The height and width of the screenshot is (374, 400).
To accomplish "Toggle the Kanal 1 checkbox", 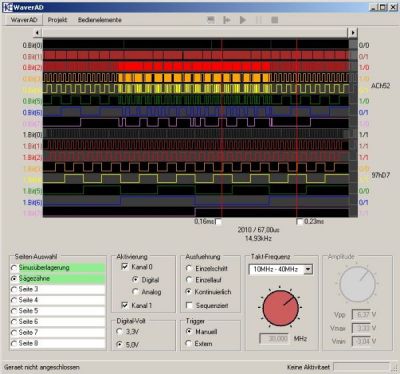I will [125, 305].
